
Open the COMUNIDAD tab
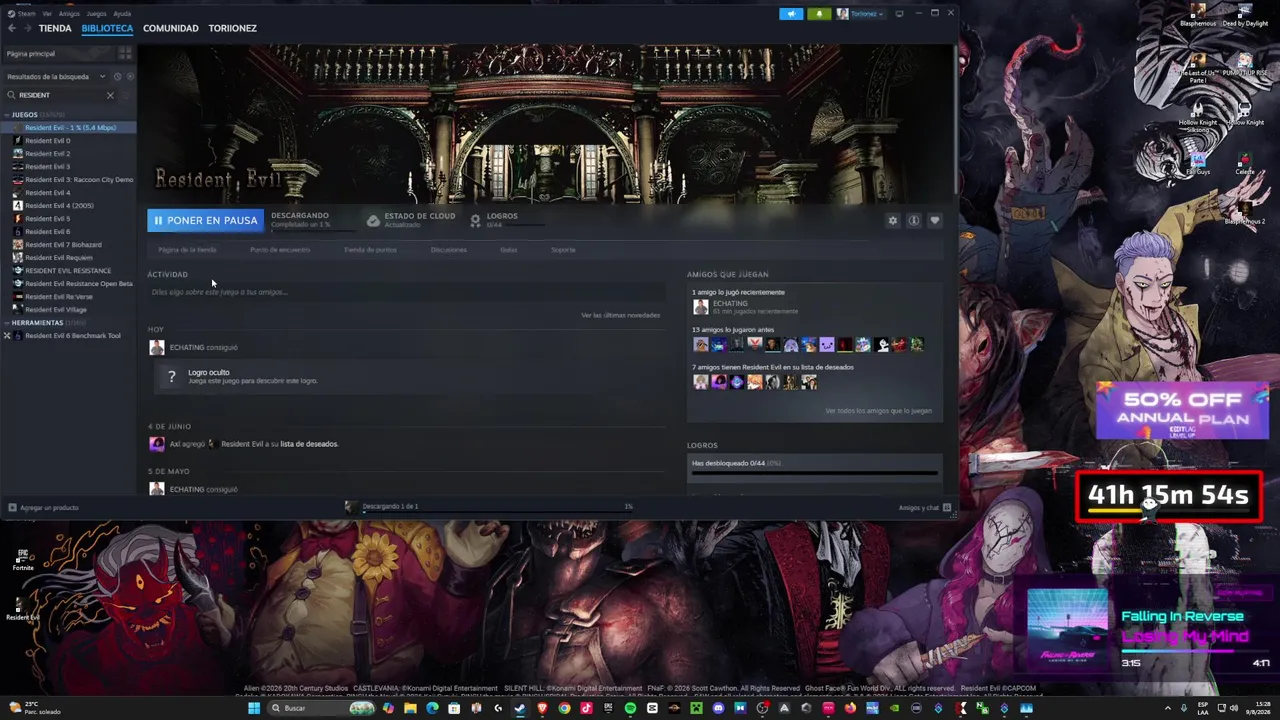point(171,28)
